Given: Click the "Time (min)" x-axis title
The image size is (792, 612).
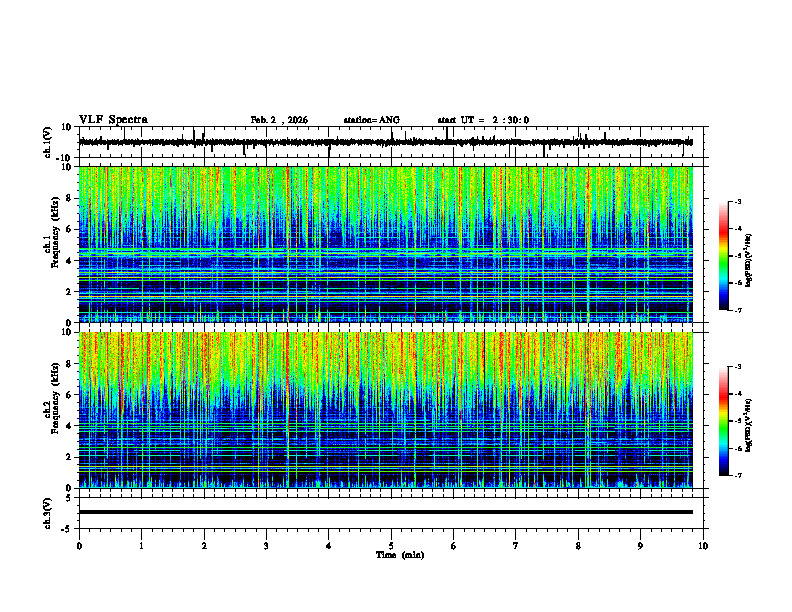Looking at the screenshot, I should [400, 555].
